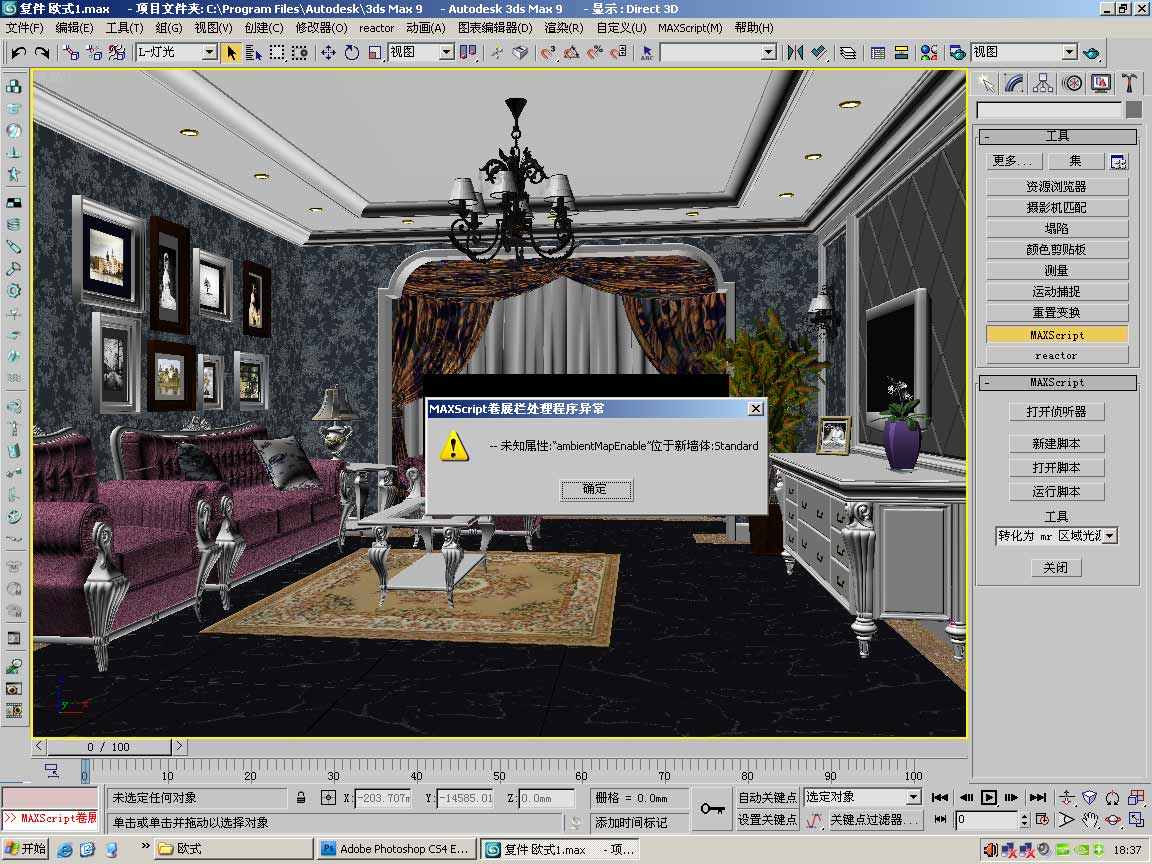Screen dimensions: 1152x864
Task: Open the render type 视图 dropdown
Action: coord(1070,52)
